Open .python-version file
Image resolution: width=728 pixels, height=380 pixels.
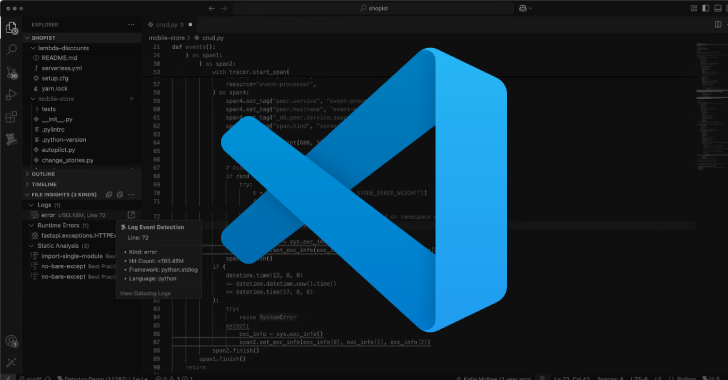tap(82, 140)
